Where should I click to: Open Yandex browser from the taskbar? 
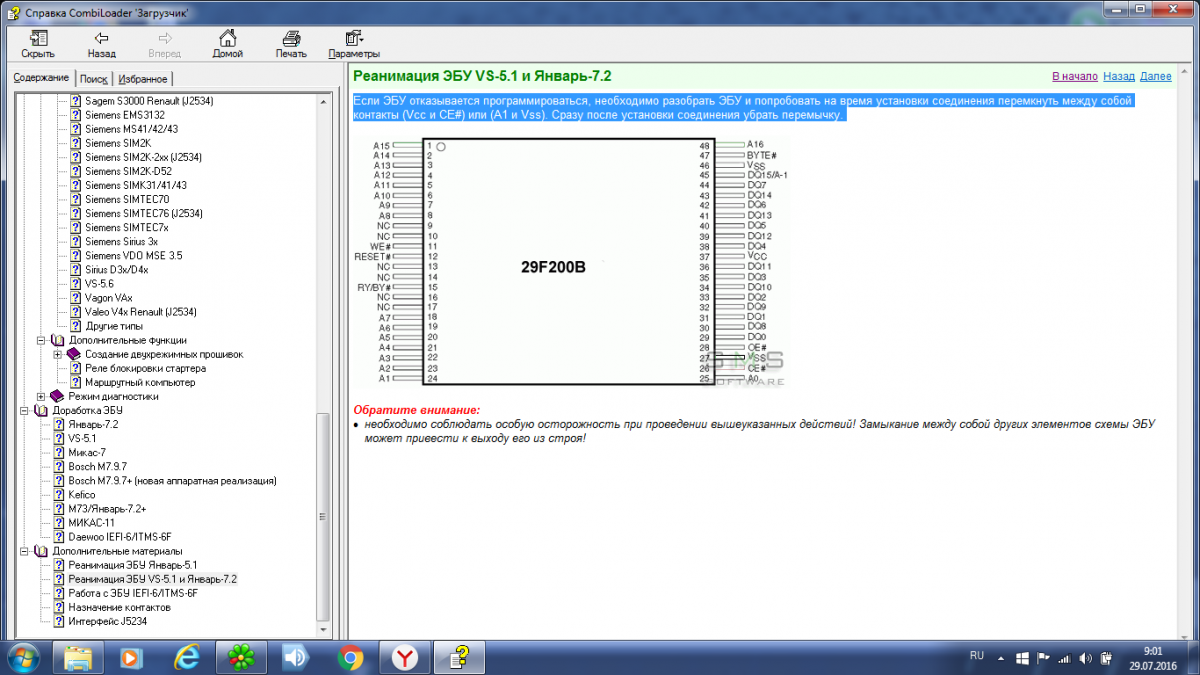pyautogui.click(x=404, y=657)
